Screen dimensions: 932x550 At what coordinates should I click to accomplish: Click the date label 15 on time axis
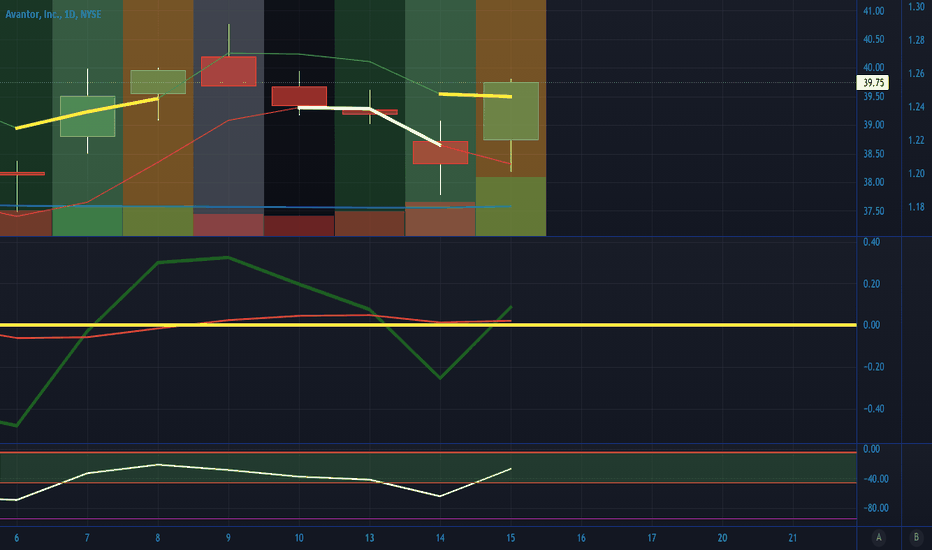pos(511,538)
